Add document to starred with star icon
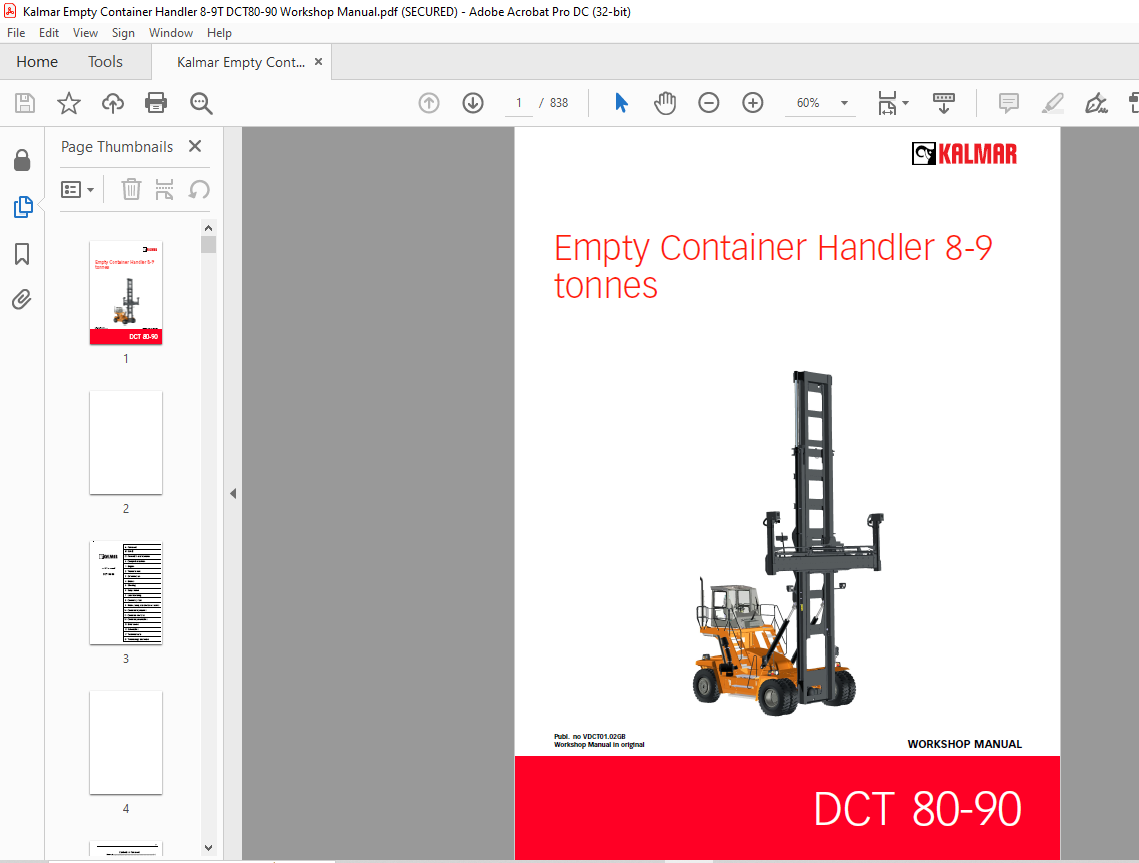The image size is (1139, 863). coord(69,103)
